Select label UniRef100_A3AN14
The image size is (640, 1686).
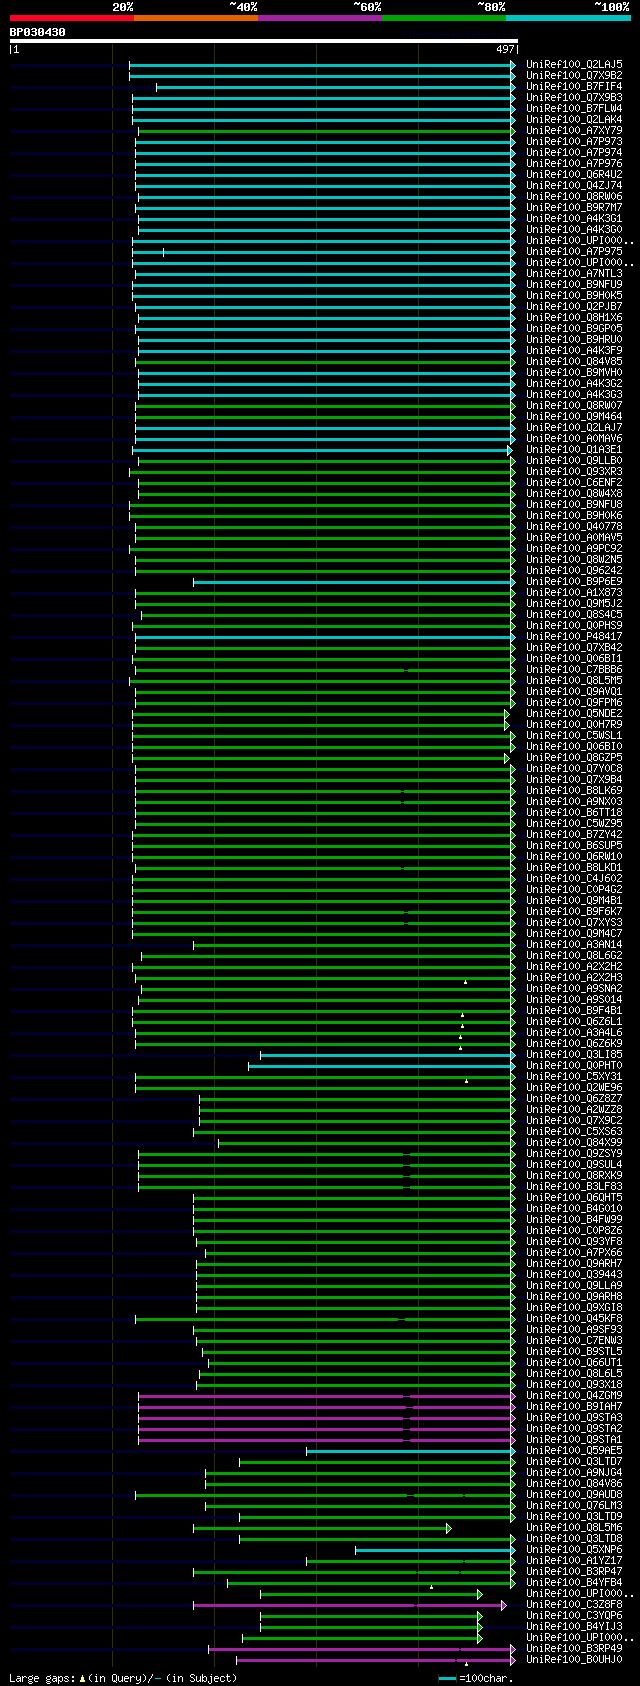[x=574, y=944]
